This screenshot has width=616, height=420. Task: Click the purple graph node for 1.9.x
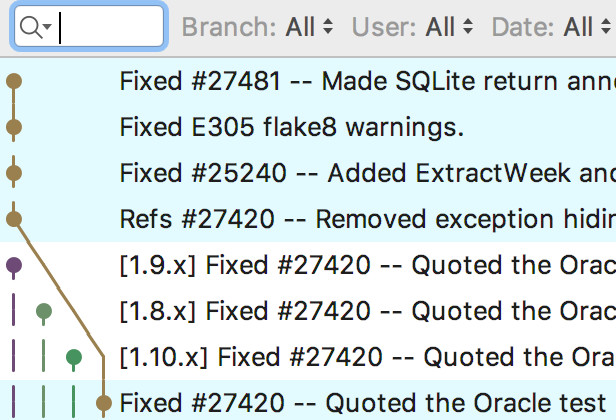[x=14, y=265]
